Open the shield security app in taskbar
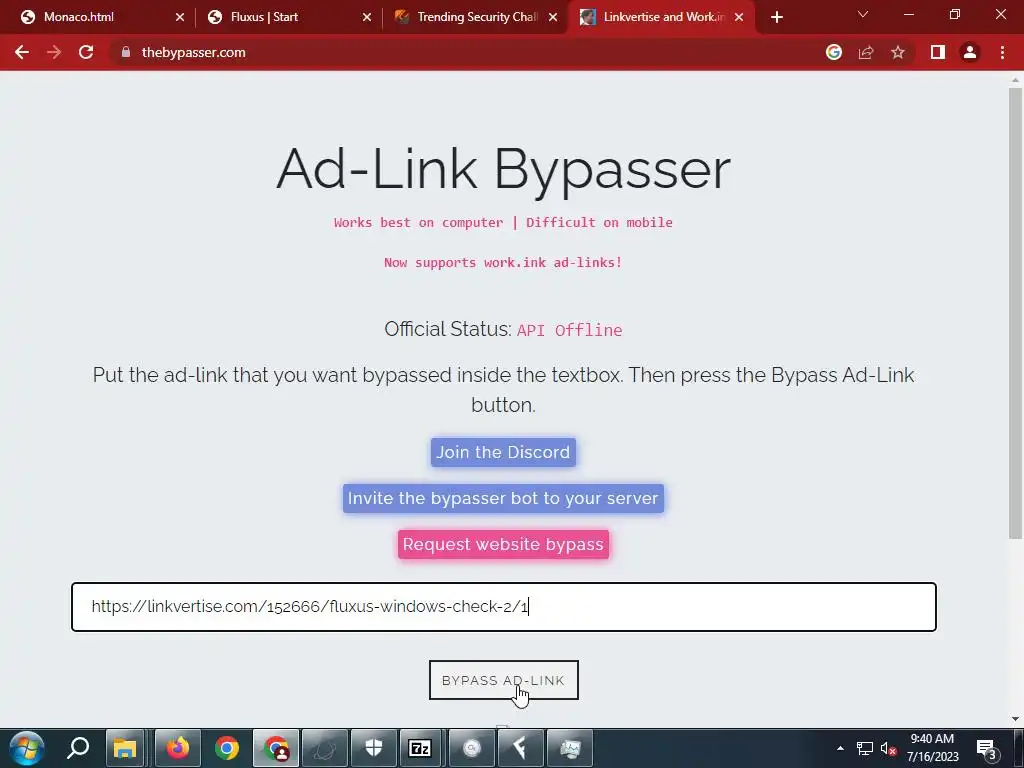Image resolution: width=1024 pixels, height=768 pixels. [x=374, y=748]
